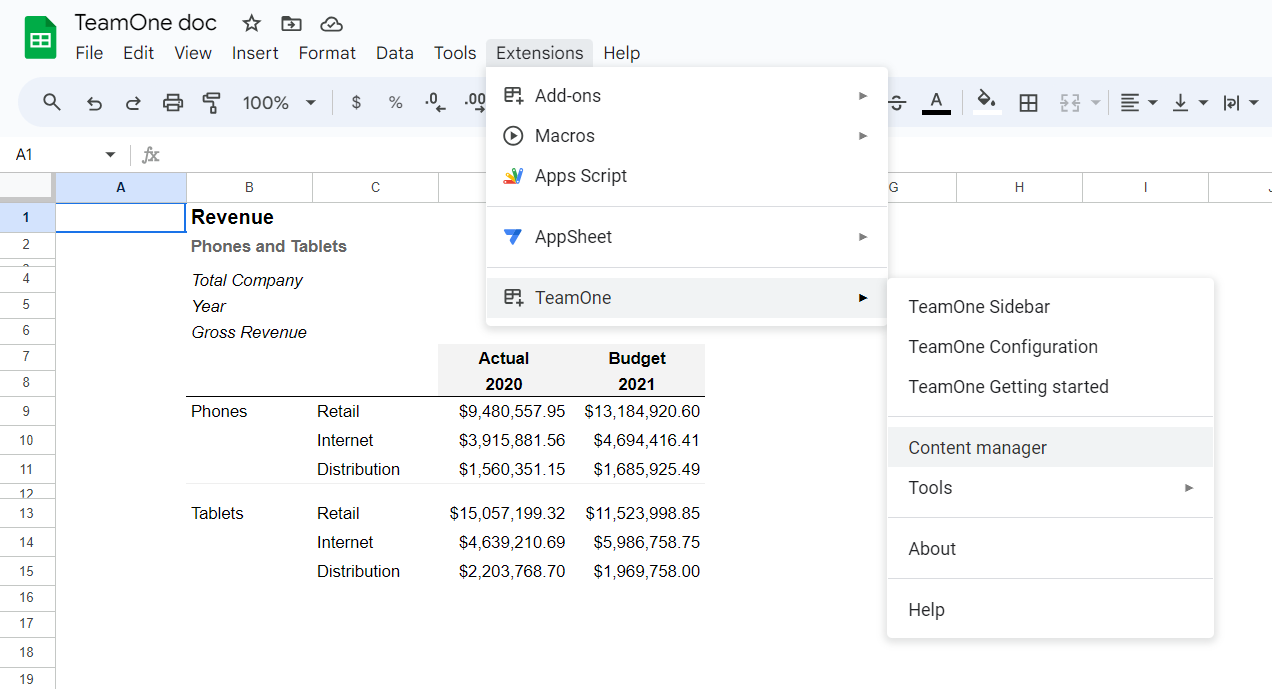Select column H by its header
The height and width of the screenshot is (689, 1272).
(x=1019, y=187)
